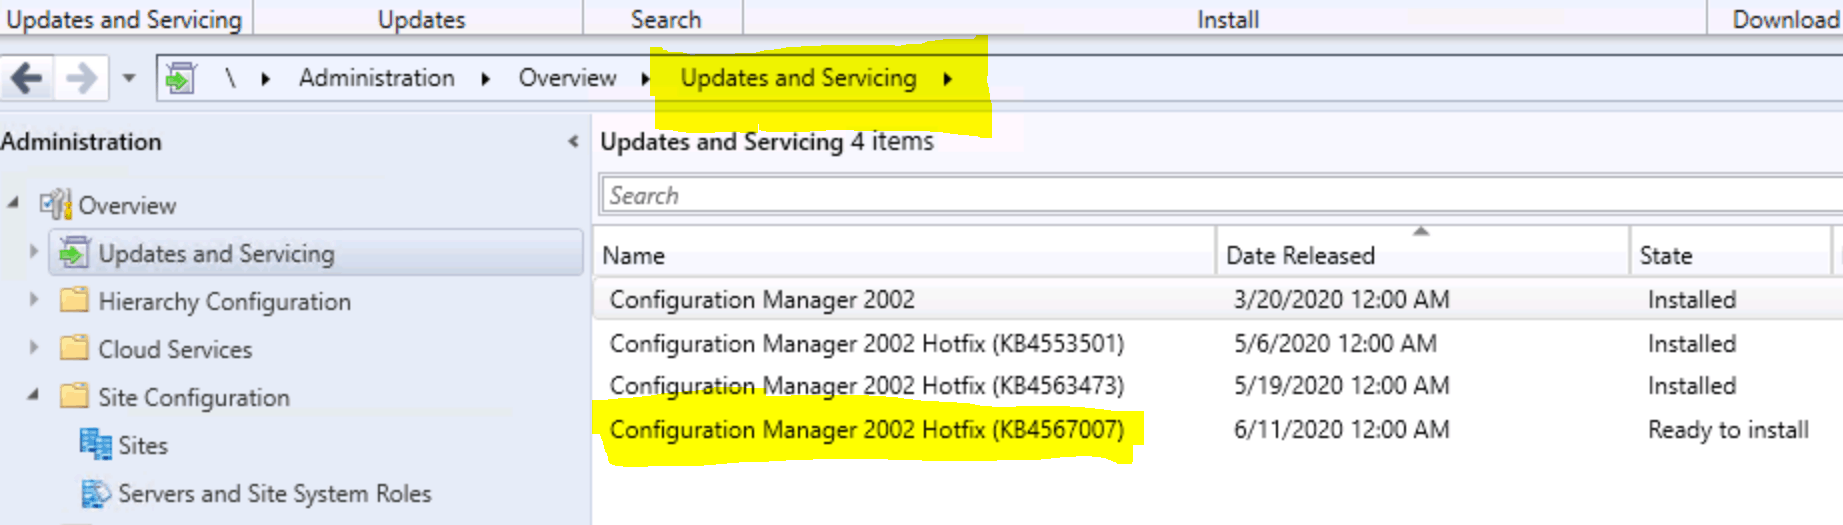Click the Overview node icon

[56, 204]
